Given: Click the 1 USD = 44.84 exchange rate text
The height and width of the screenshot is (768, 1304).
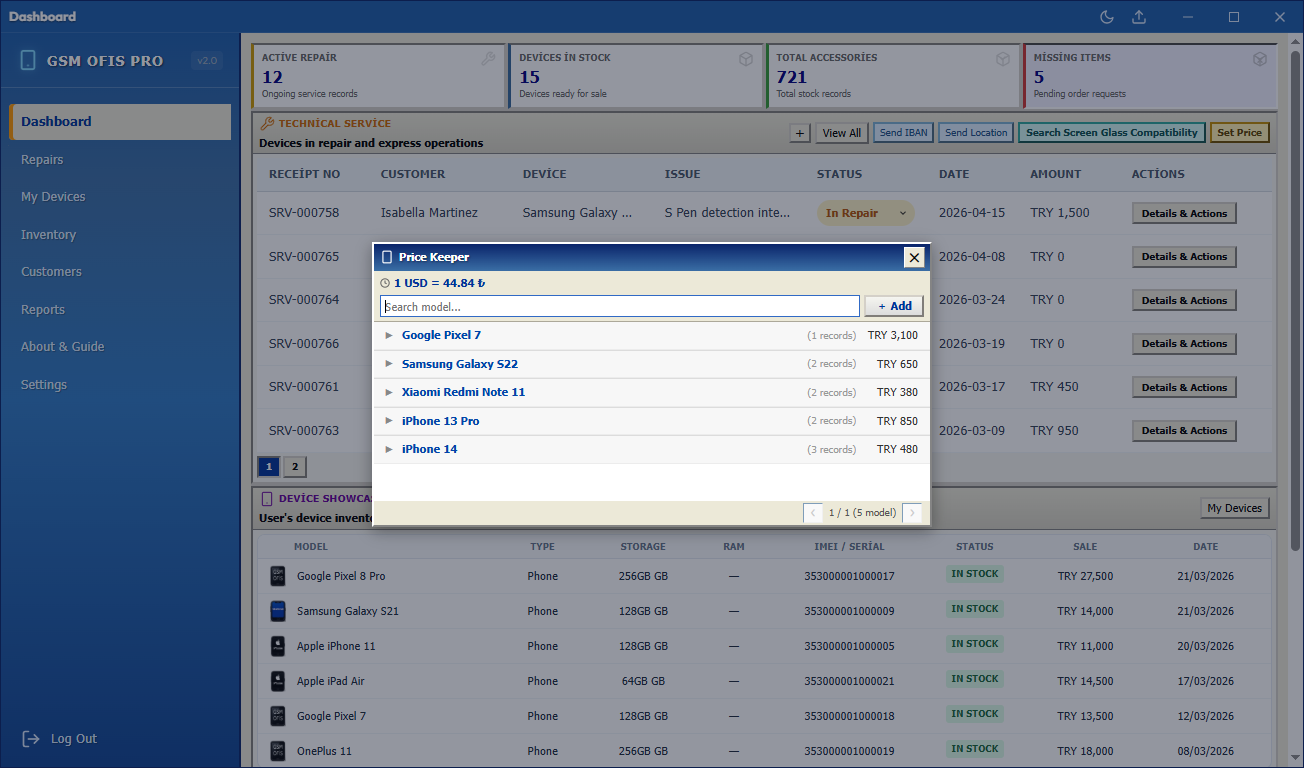Looking at the screenshot, I should point(440,283).
